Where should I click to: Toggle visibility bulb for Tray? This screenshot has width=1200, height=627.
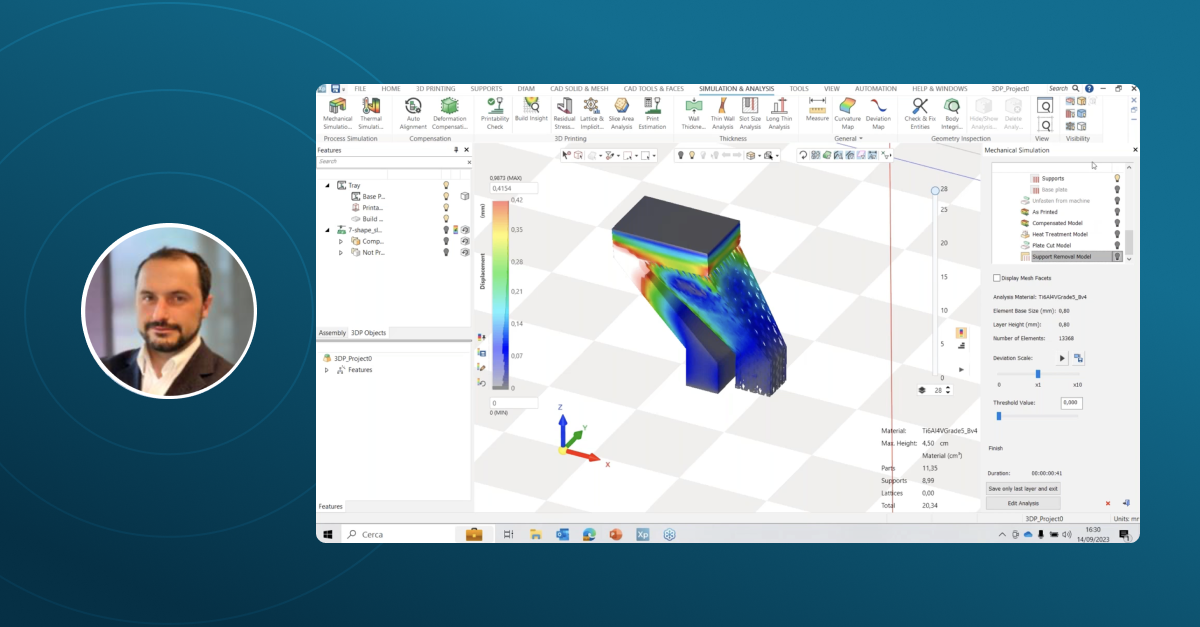click(x=446, y=185)
